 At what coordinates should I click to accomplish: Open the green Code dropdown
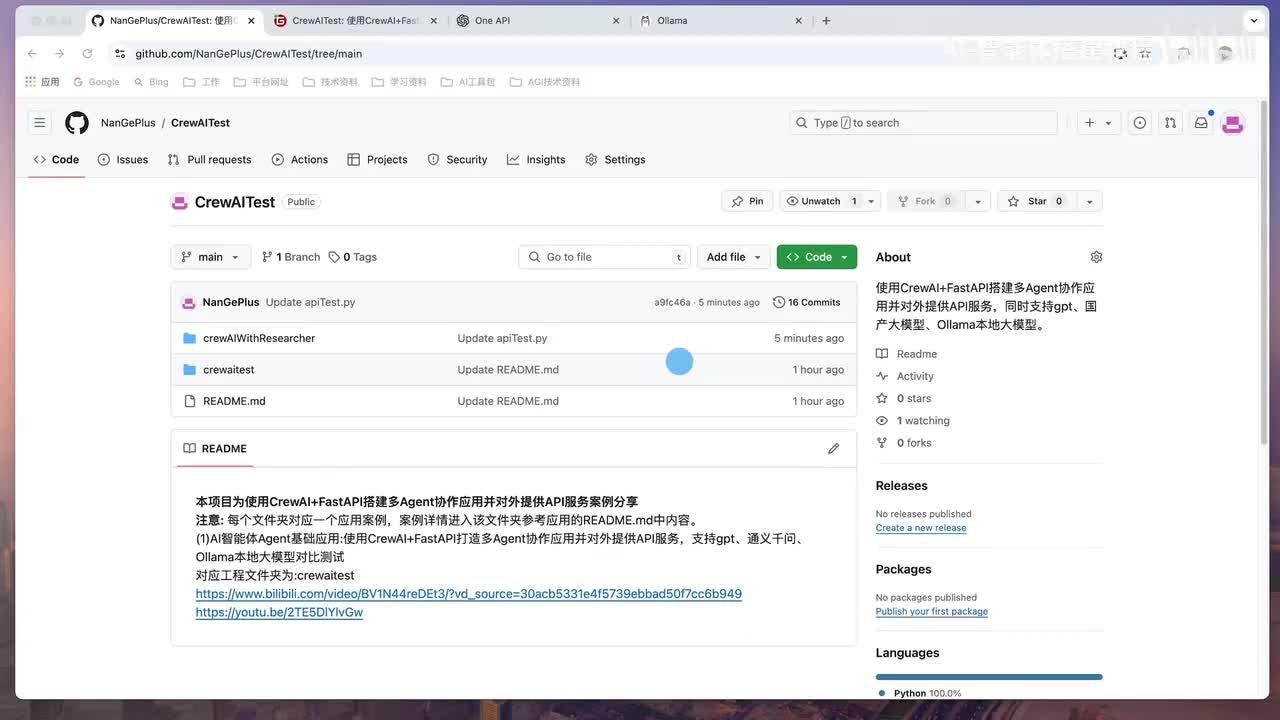(817, 257)
